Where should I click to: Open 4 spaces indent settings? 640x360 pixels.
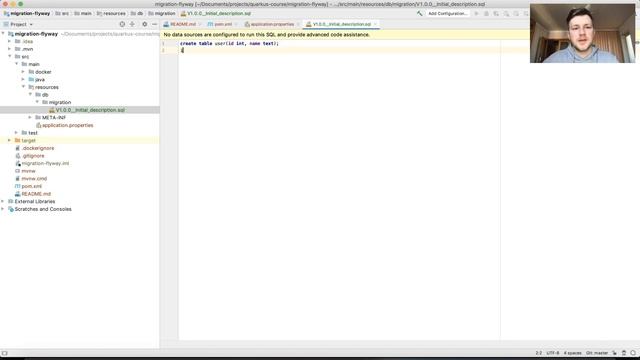(572, 353)
